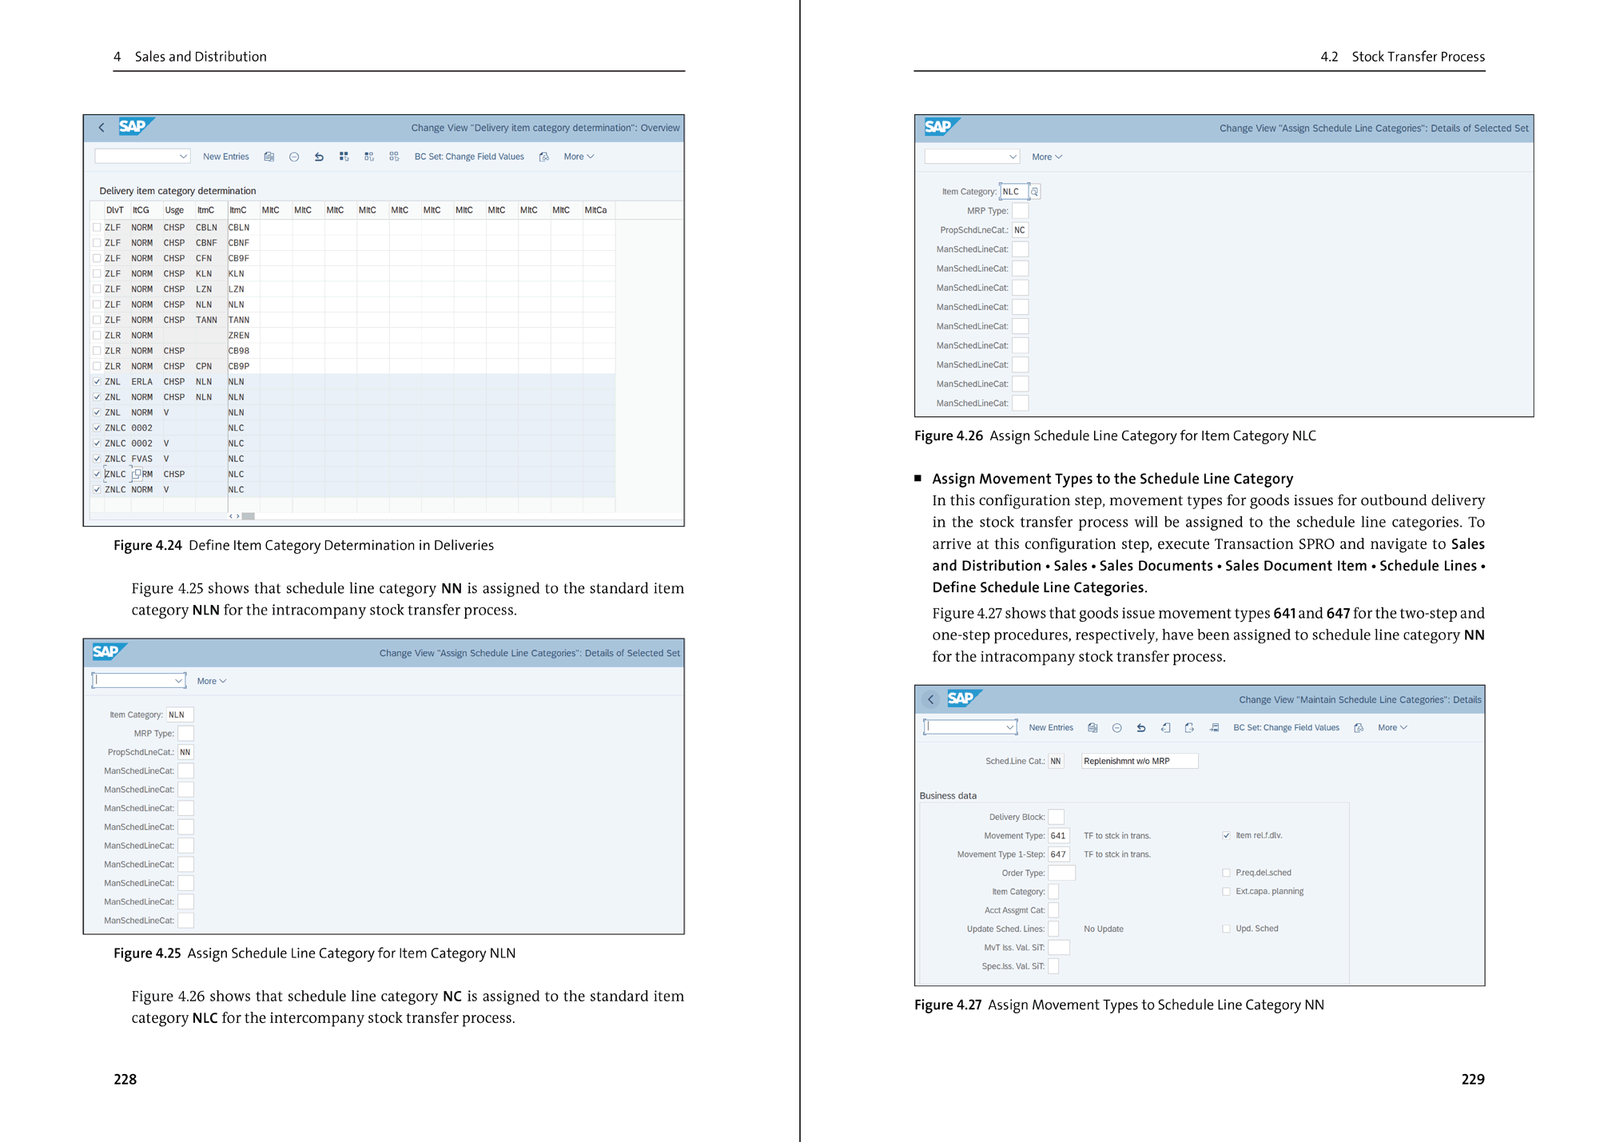The height and width of the screenshot is (1142, 1600).
Task: Click MItCa column header
Action: point(596,211)
